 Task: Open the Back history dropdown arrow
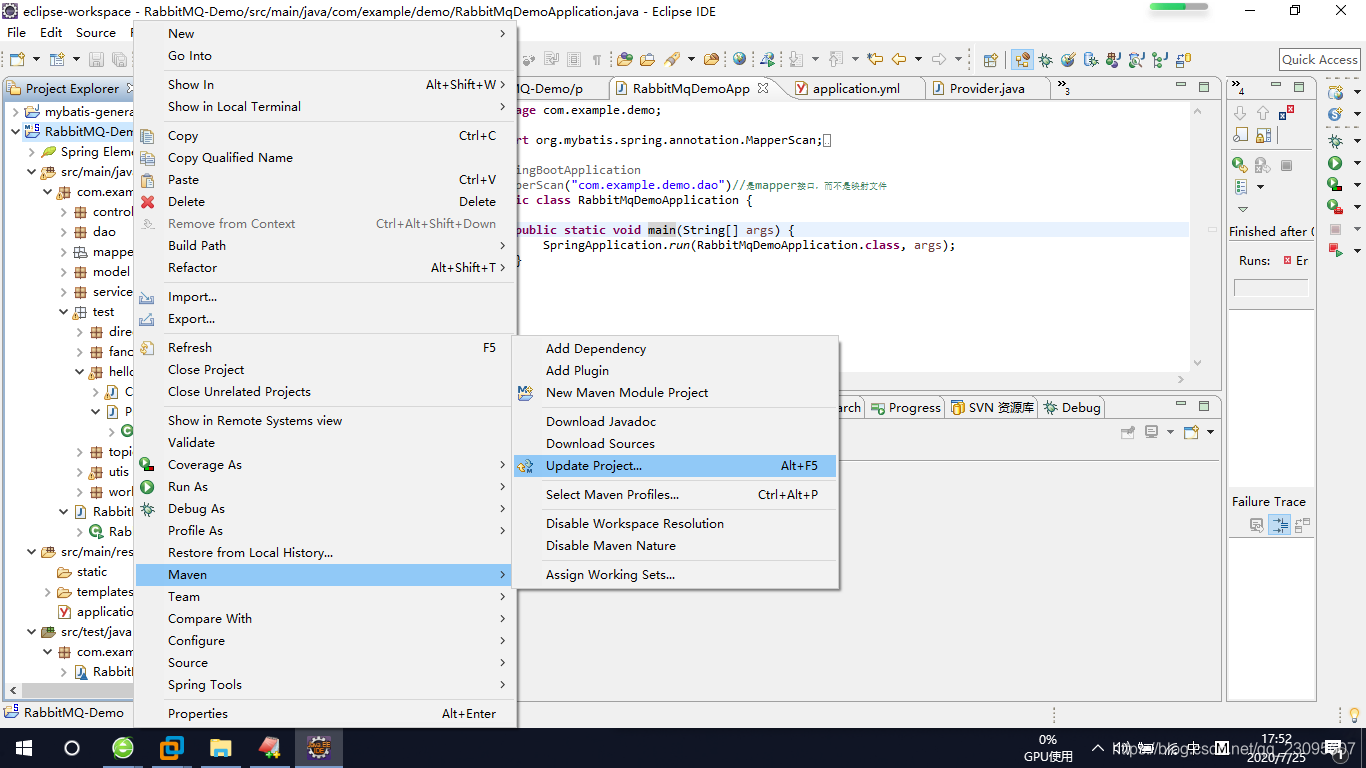coord(918,59)
